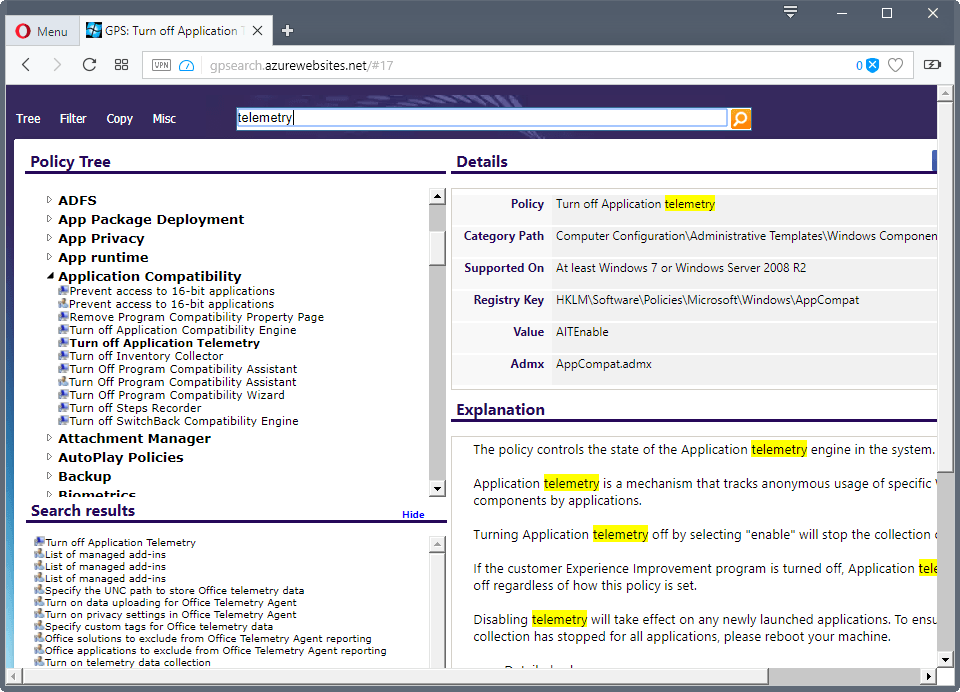Click the browser Forward arrow

(57, 65)
